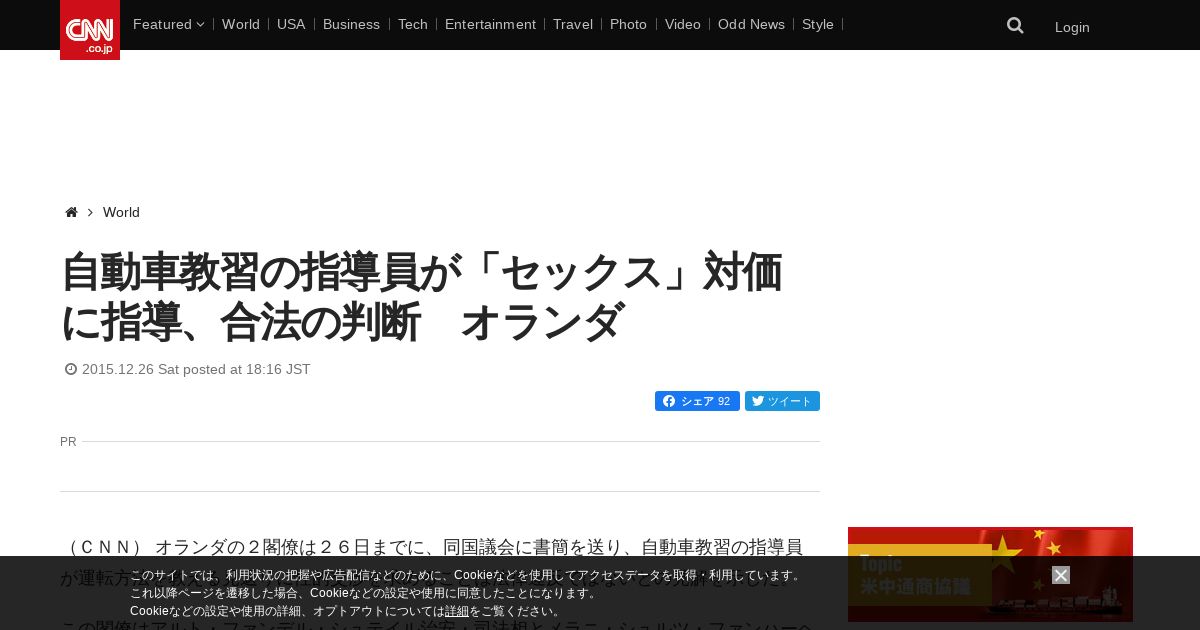This screenshot has width=1200, height=630.
Task: Open the Entertainment section
Action: 490,24
